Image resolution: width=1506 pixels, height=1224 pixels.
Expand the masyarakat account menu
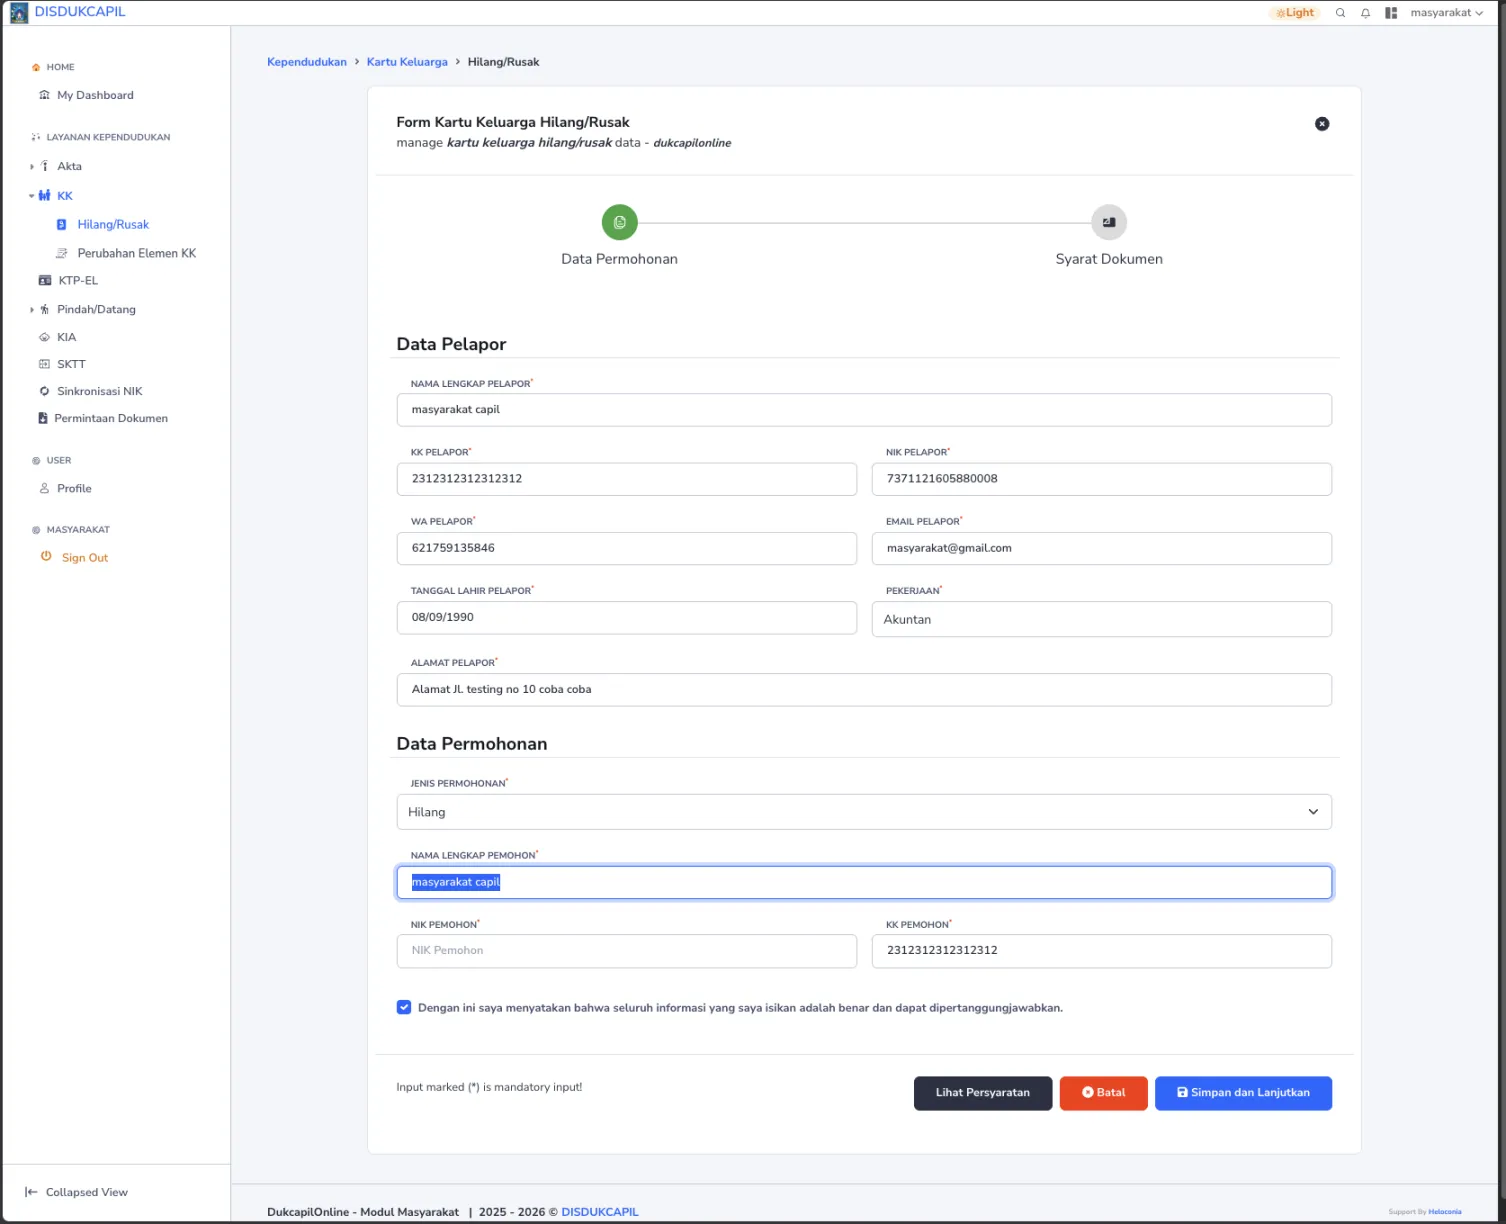[1444, 12]
